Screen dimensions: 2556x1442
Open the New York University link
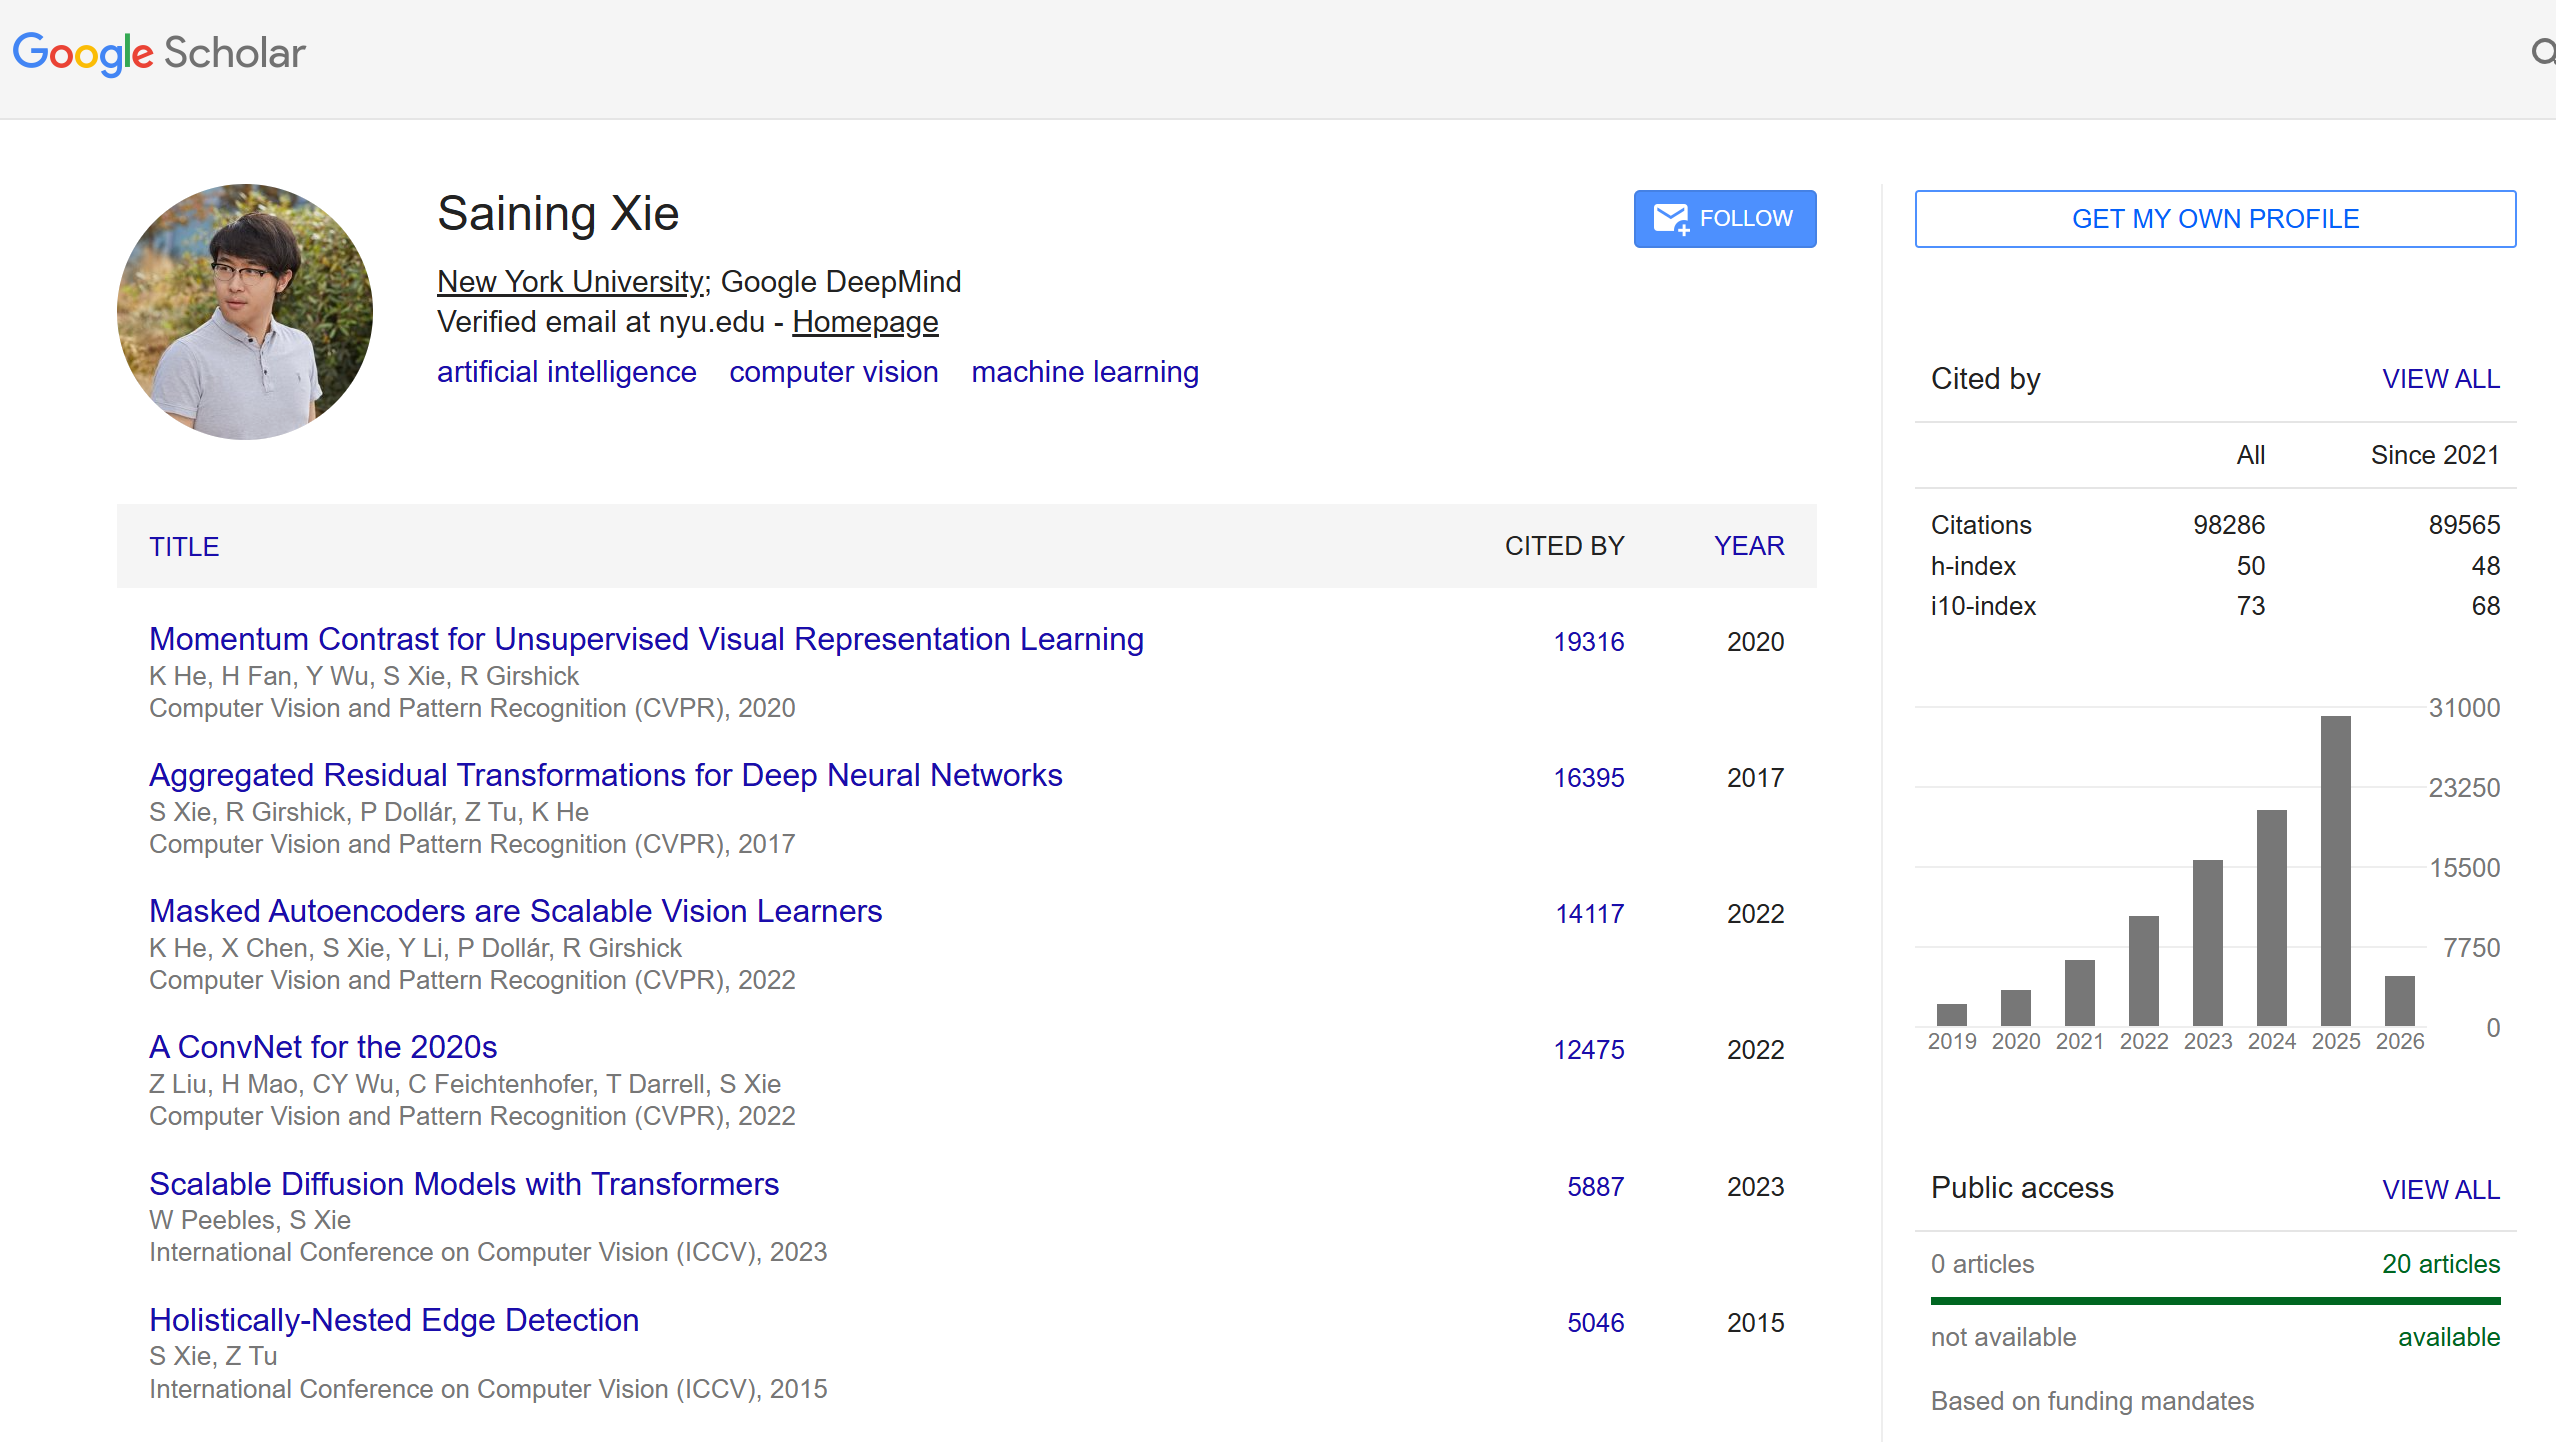571,282
